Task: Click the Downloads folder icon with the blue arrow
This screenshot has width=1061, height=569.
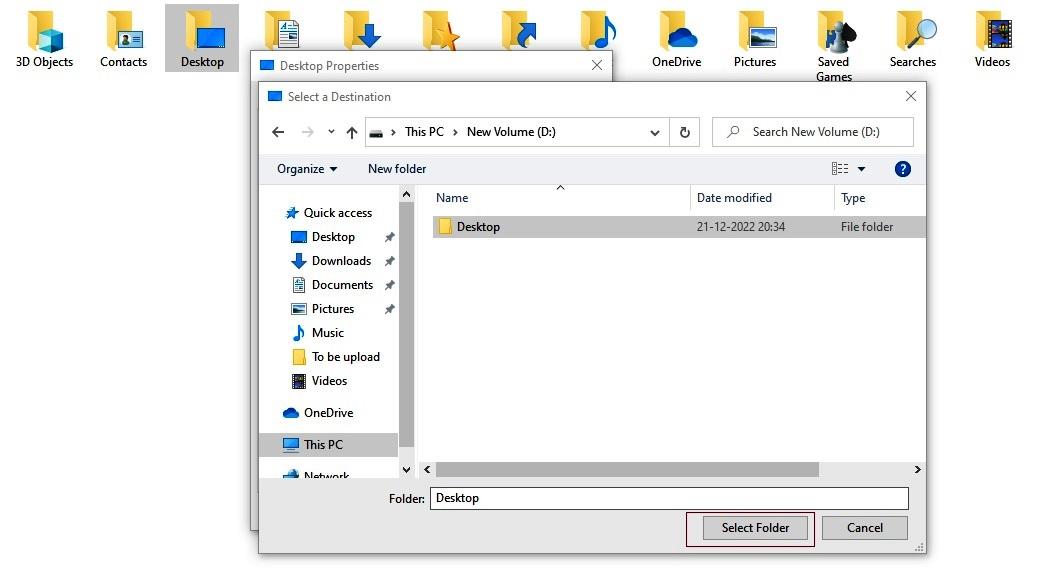Action: 361,30
